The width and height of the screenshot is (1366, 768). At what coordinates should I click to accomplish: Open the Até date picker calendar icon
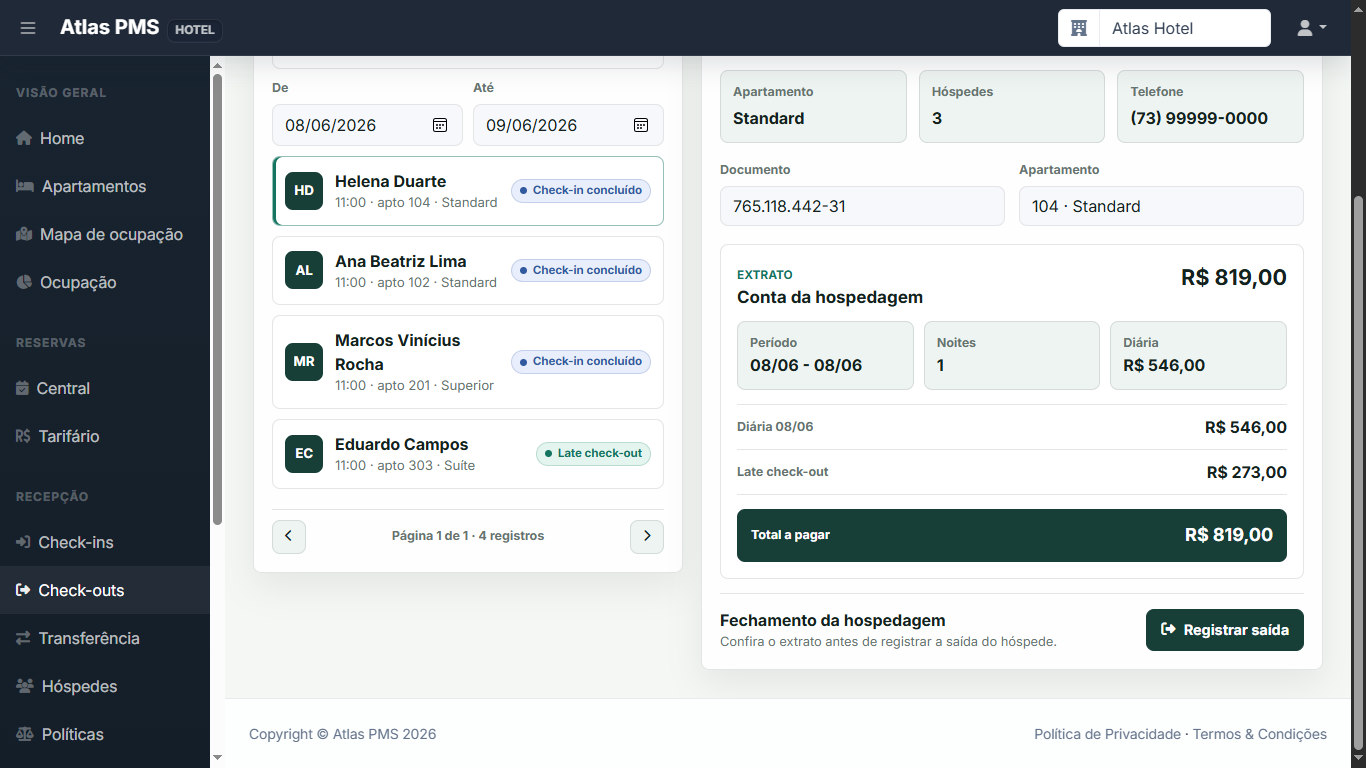(x=641, y=125)
